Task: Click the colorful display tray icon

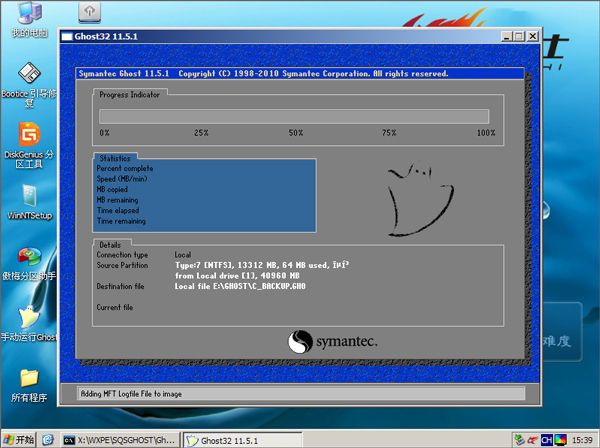Action: pos(561,440)
